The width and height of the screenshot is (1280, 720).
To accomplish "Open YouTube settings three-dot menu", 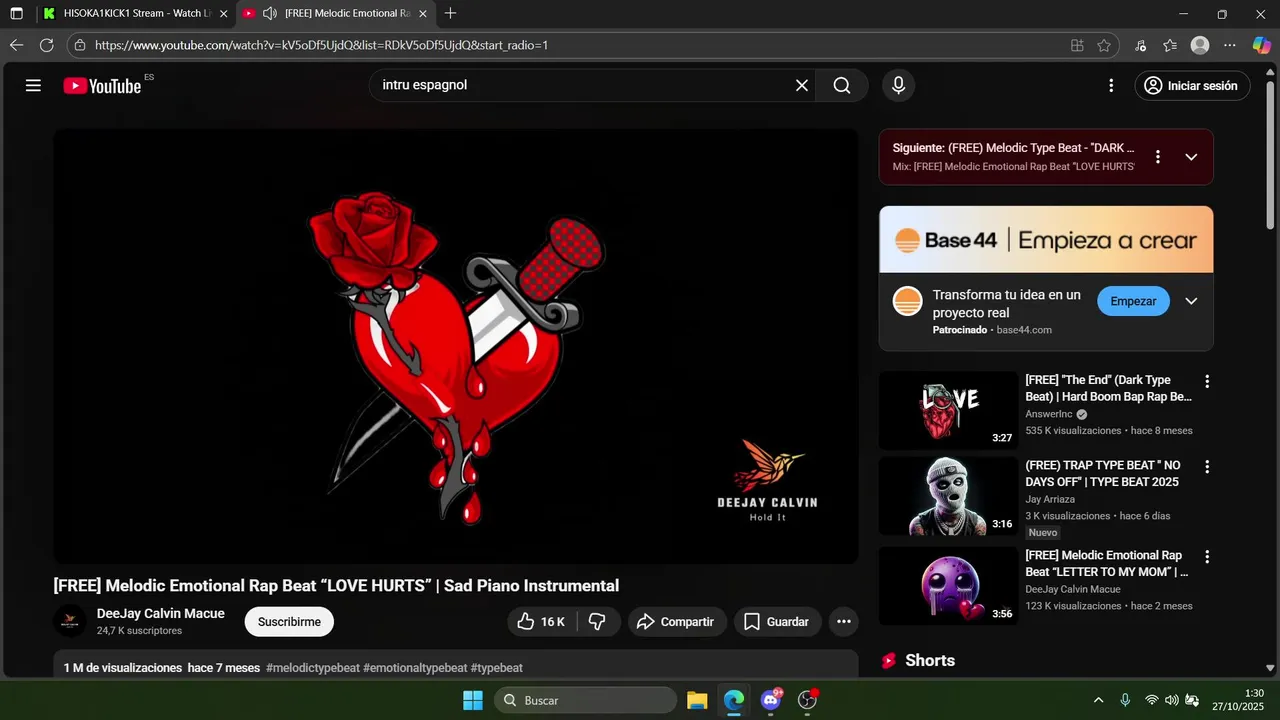I will tap(1110, 86).
